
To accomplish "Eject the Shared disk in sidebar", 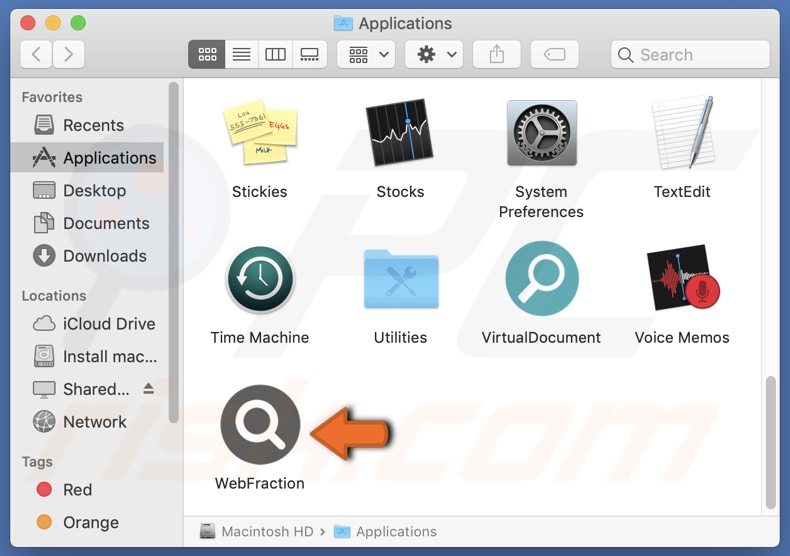I will click(x=149, y=389).
